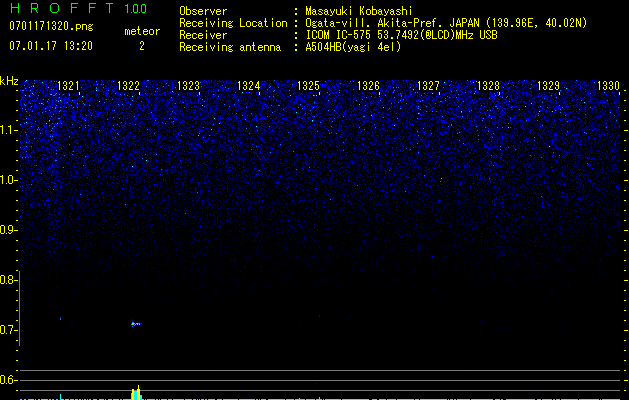The width and height of the screenshot is (629, 400).
Task: Click the date stamp 07.01.17 13:20
Action: point(51,46)
